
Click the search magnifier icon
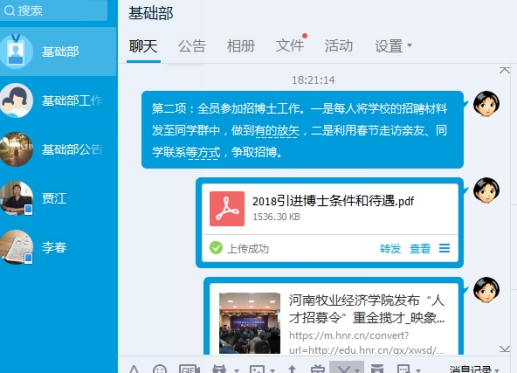[x=9, y=11]
